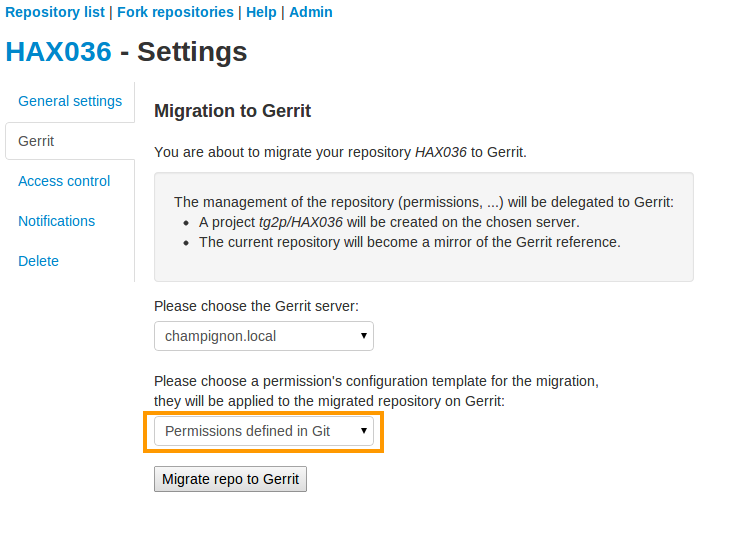Click the HAX036 repository title link
This screenshot has width=743, height=534.
coord(58,51)
